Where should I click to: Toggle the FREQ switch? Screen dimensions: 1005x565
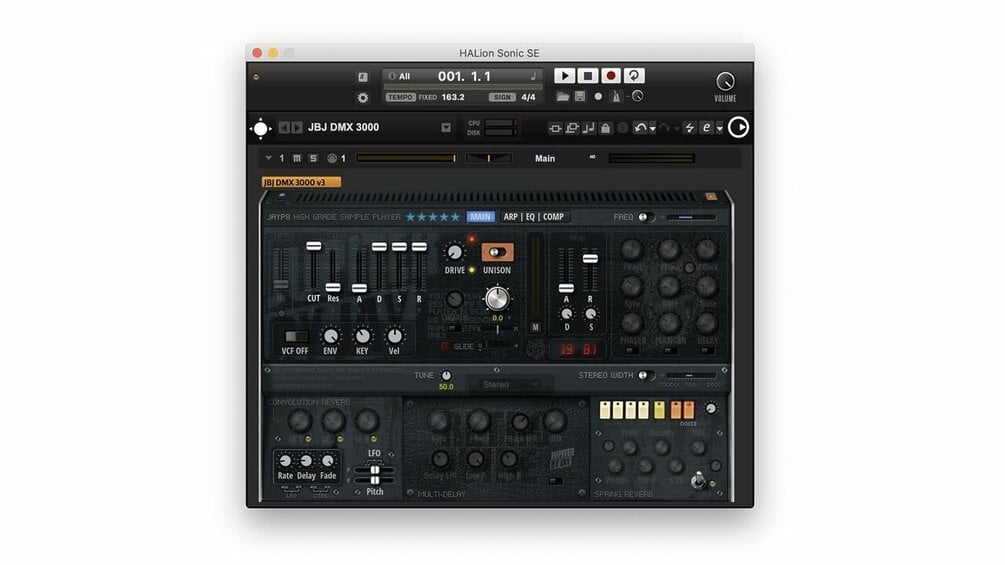point(645,217)
